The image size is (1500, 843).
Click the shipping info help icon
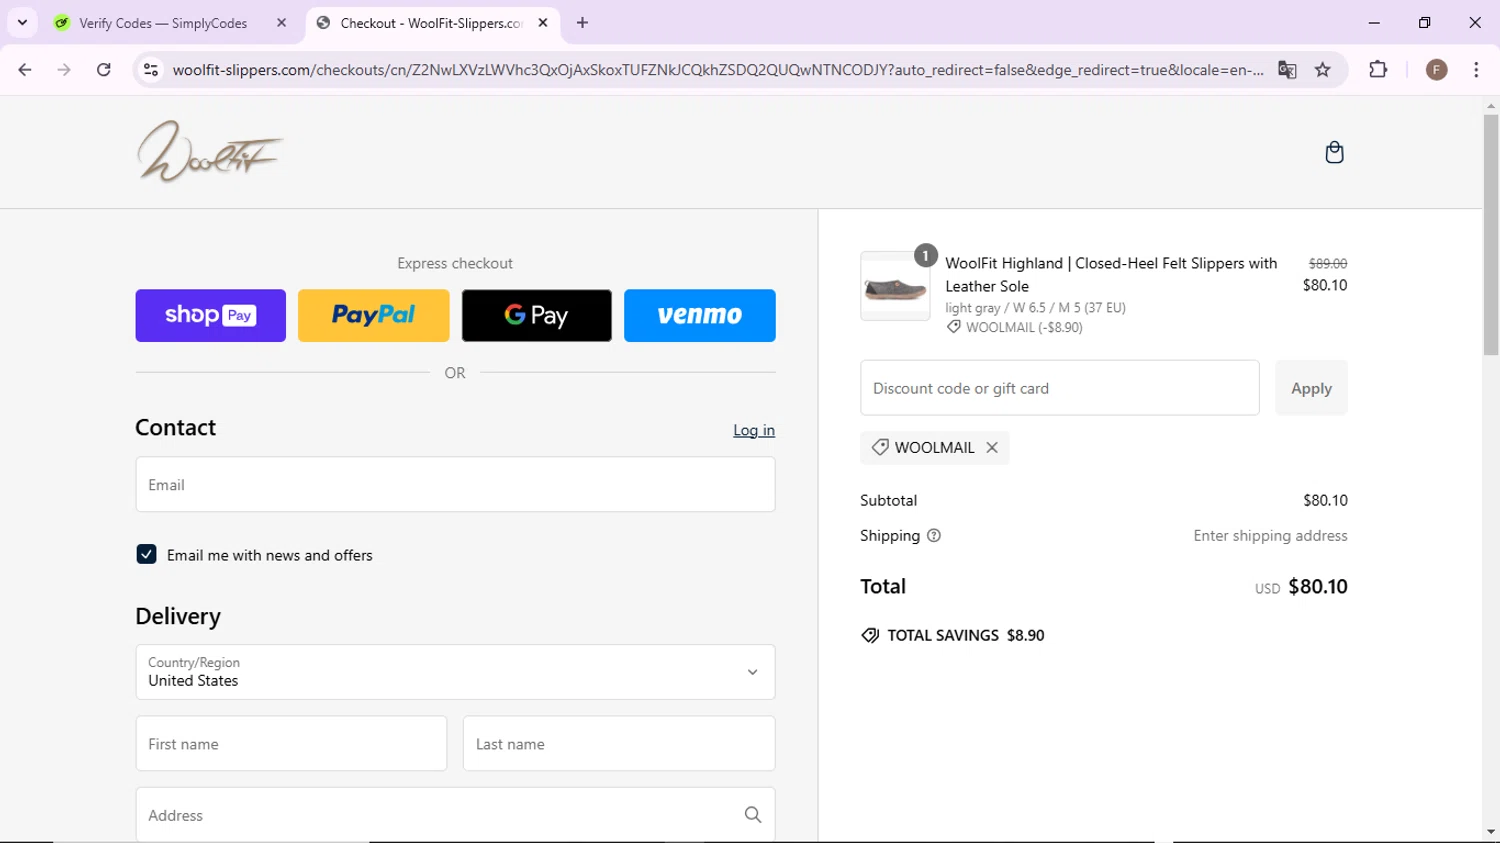coord(934,536)
